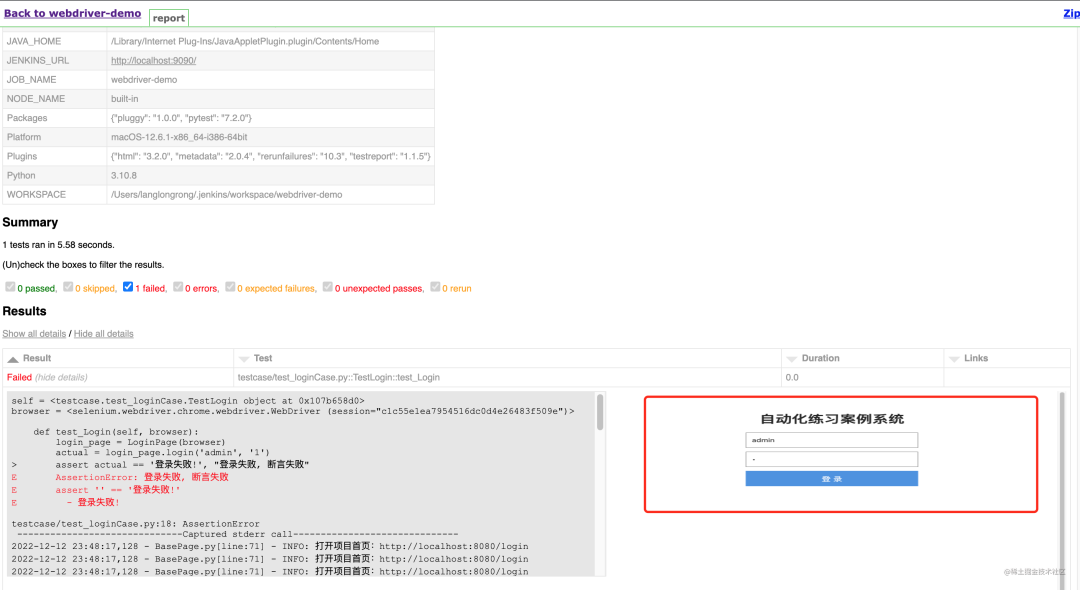
Task: Check the "0 skipped" filter checkbox
Action: [68, 287]
